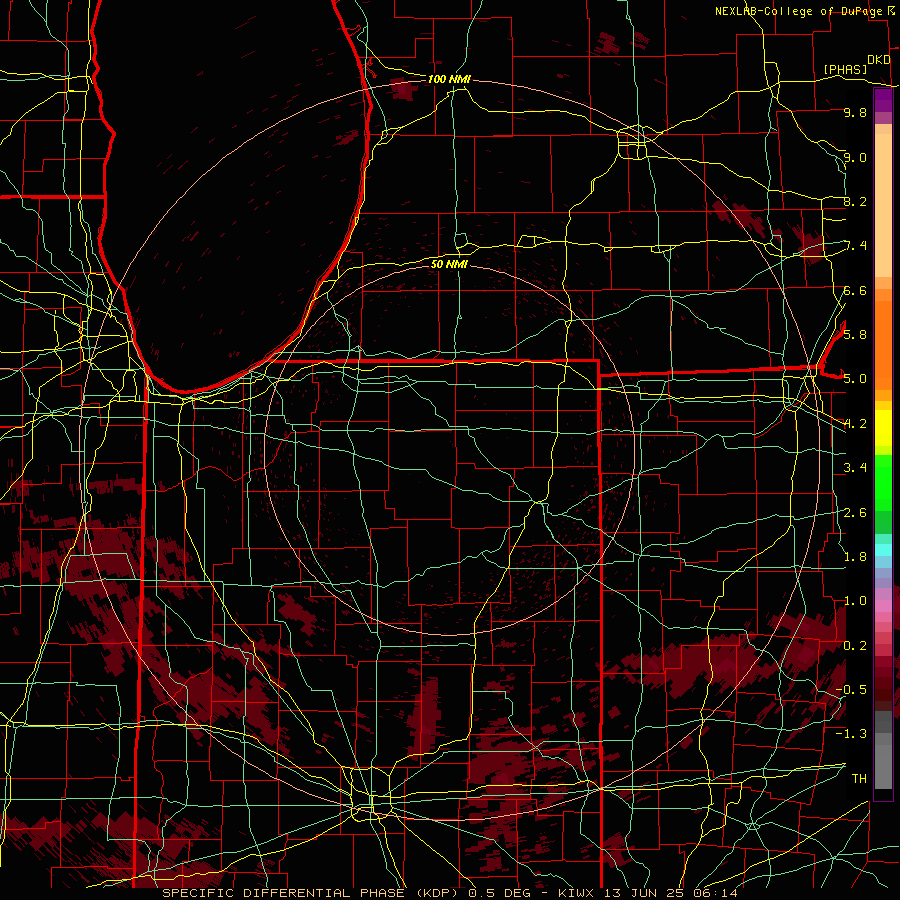Click the DKD legend heading
900x900 pixels.
878,60
